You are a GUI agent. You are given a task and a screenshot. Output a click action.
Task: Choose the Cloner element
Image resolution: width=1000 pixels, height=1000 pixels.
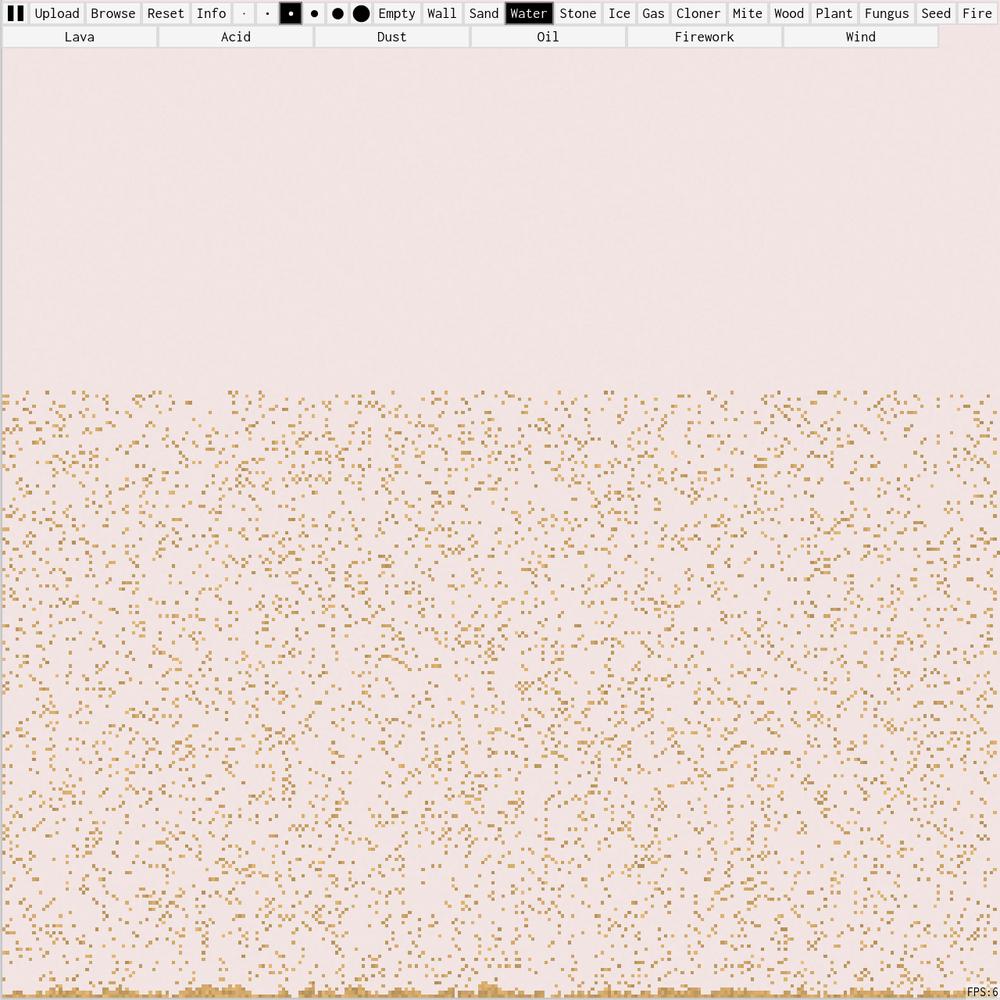[698, 13]
